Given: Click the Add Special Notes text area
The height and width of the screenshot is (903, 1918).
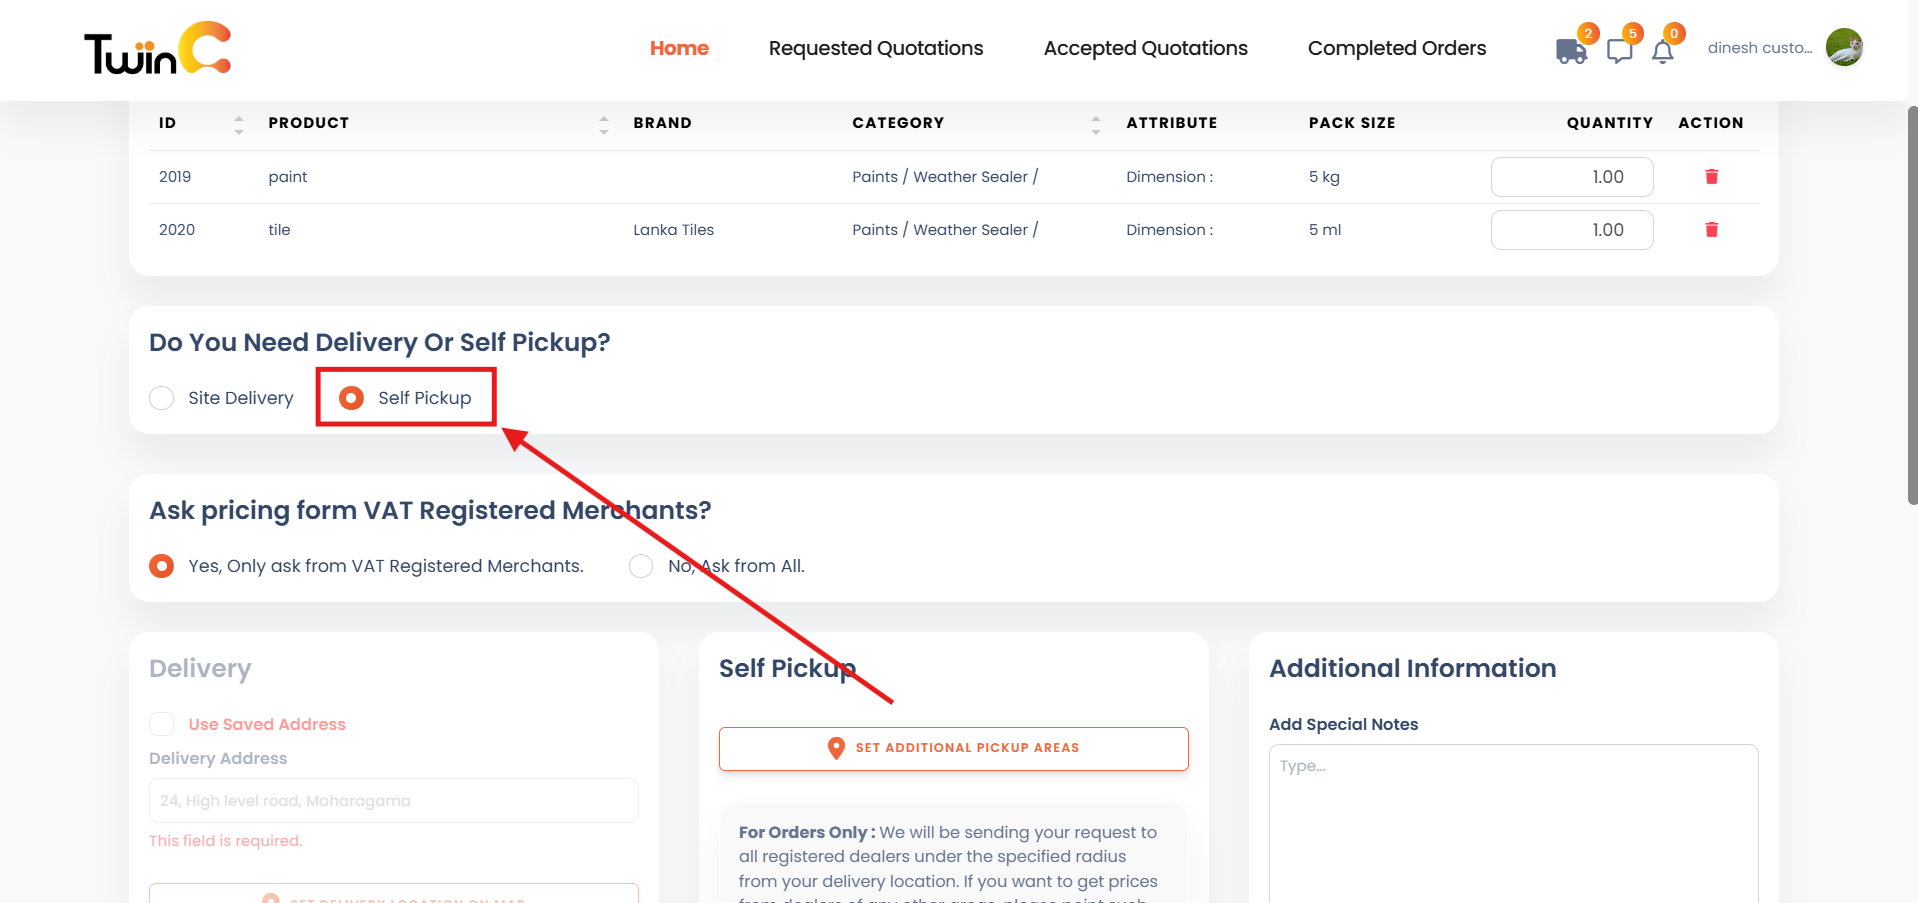Looking at the screenshot, I should [1512, 820].
